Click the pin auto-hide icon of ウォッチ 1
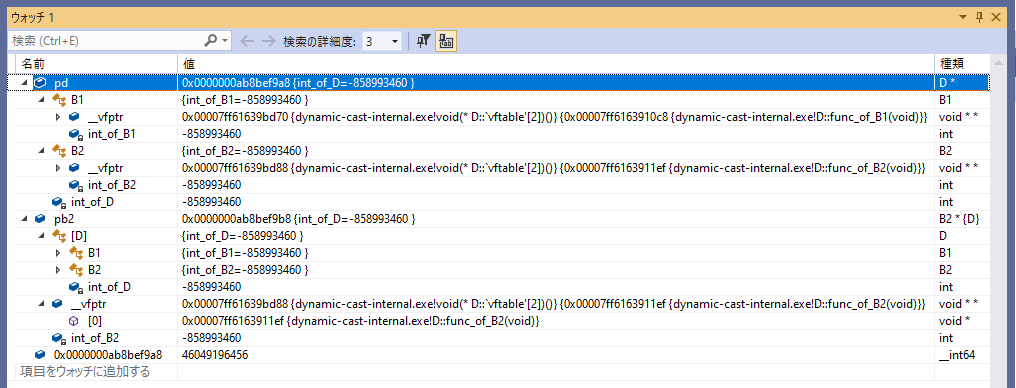Image resolution: width=1016 pixels, height=388 pixels. click(980, 16)
